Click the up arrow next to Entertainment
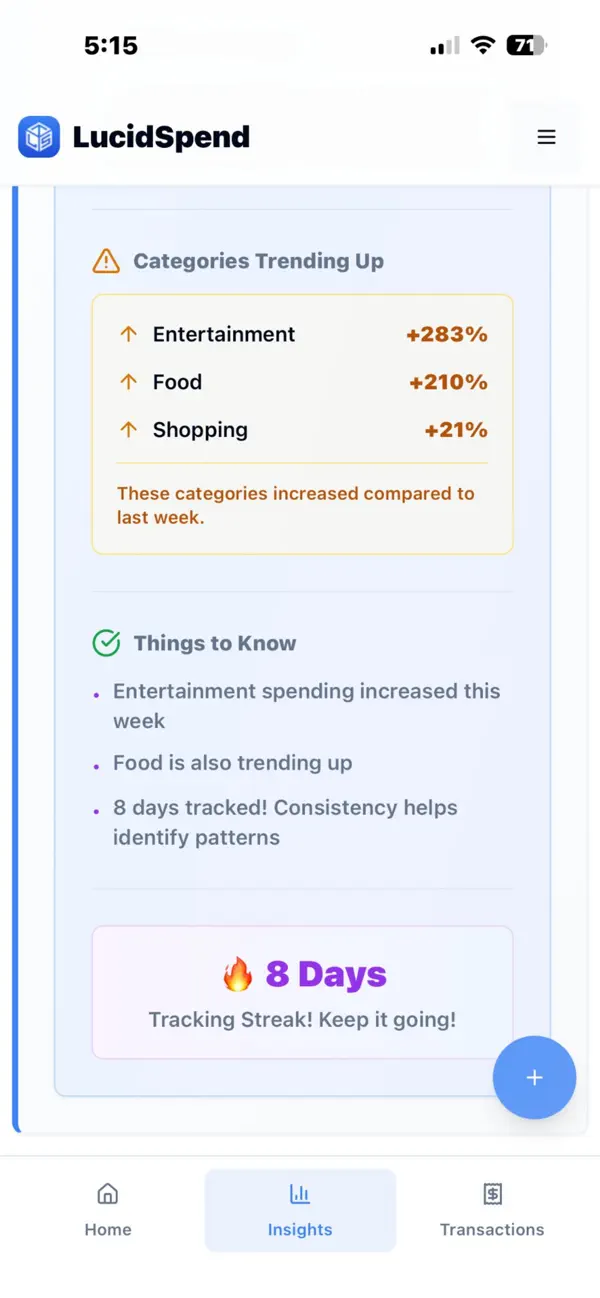Image resolution: width=600 pixels, height=1298 pixels. pos(128,334)
